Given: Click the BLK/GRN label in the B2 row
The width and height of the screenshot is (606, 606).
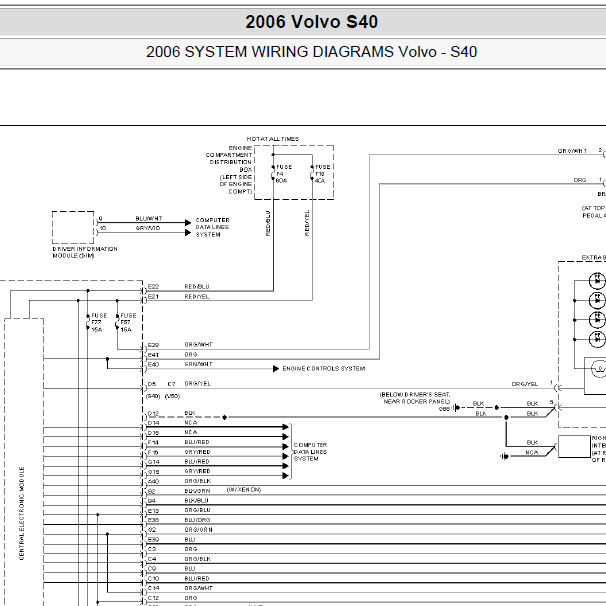Looking at the screenshot, I should click(x=197, y=491).
